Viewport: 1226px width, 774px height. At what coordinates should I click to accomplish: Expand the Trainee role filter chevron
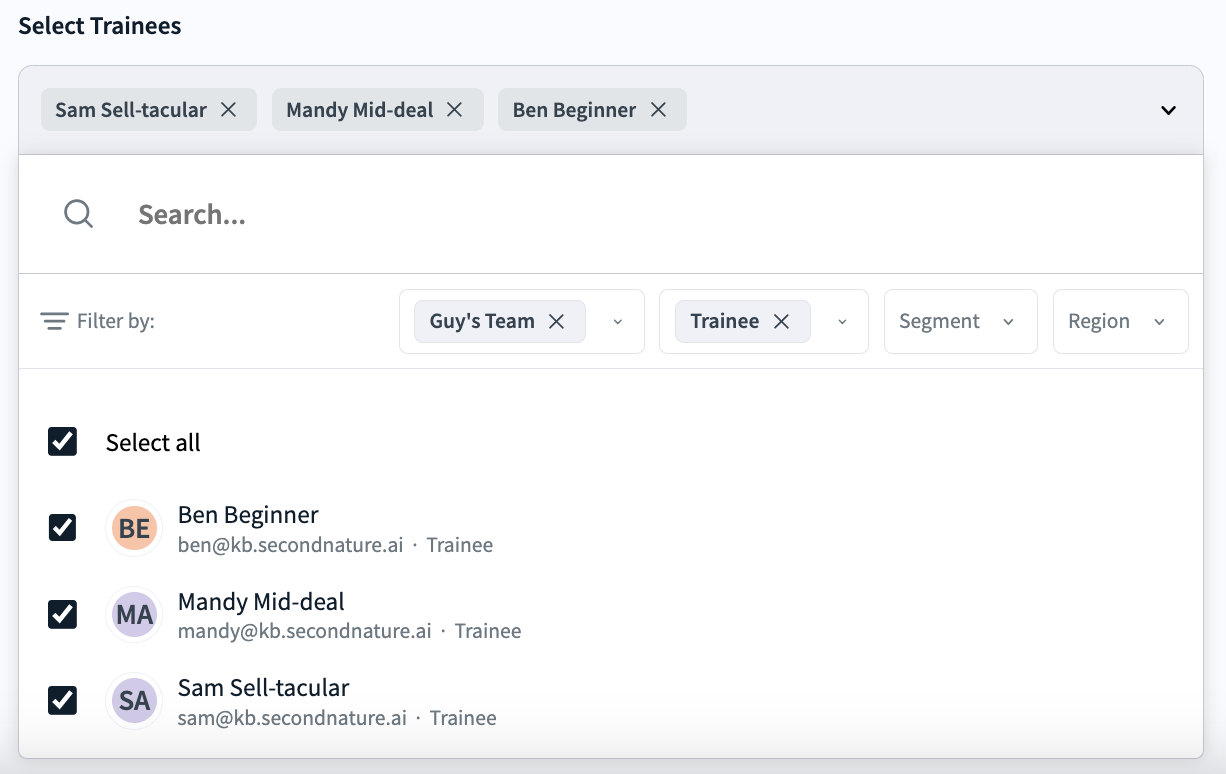[842, 321]
